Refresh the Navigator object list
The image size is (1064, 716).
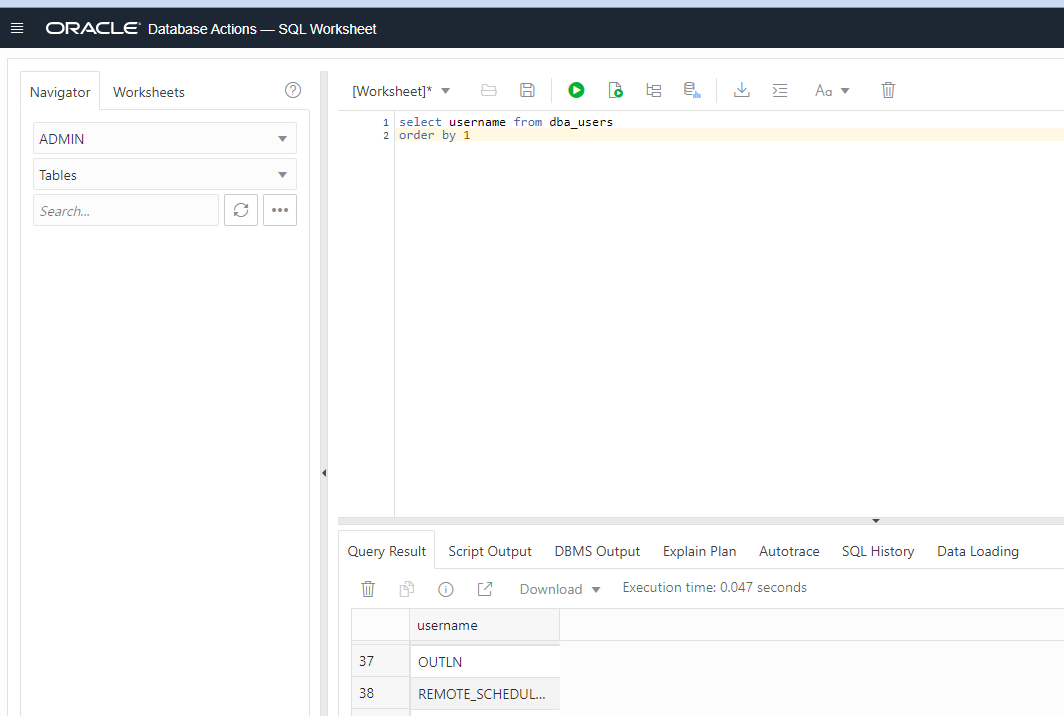(241, 210)
